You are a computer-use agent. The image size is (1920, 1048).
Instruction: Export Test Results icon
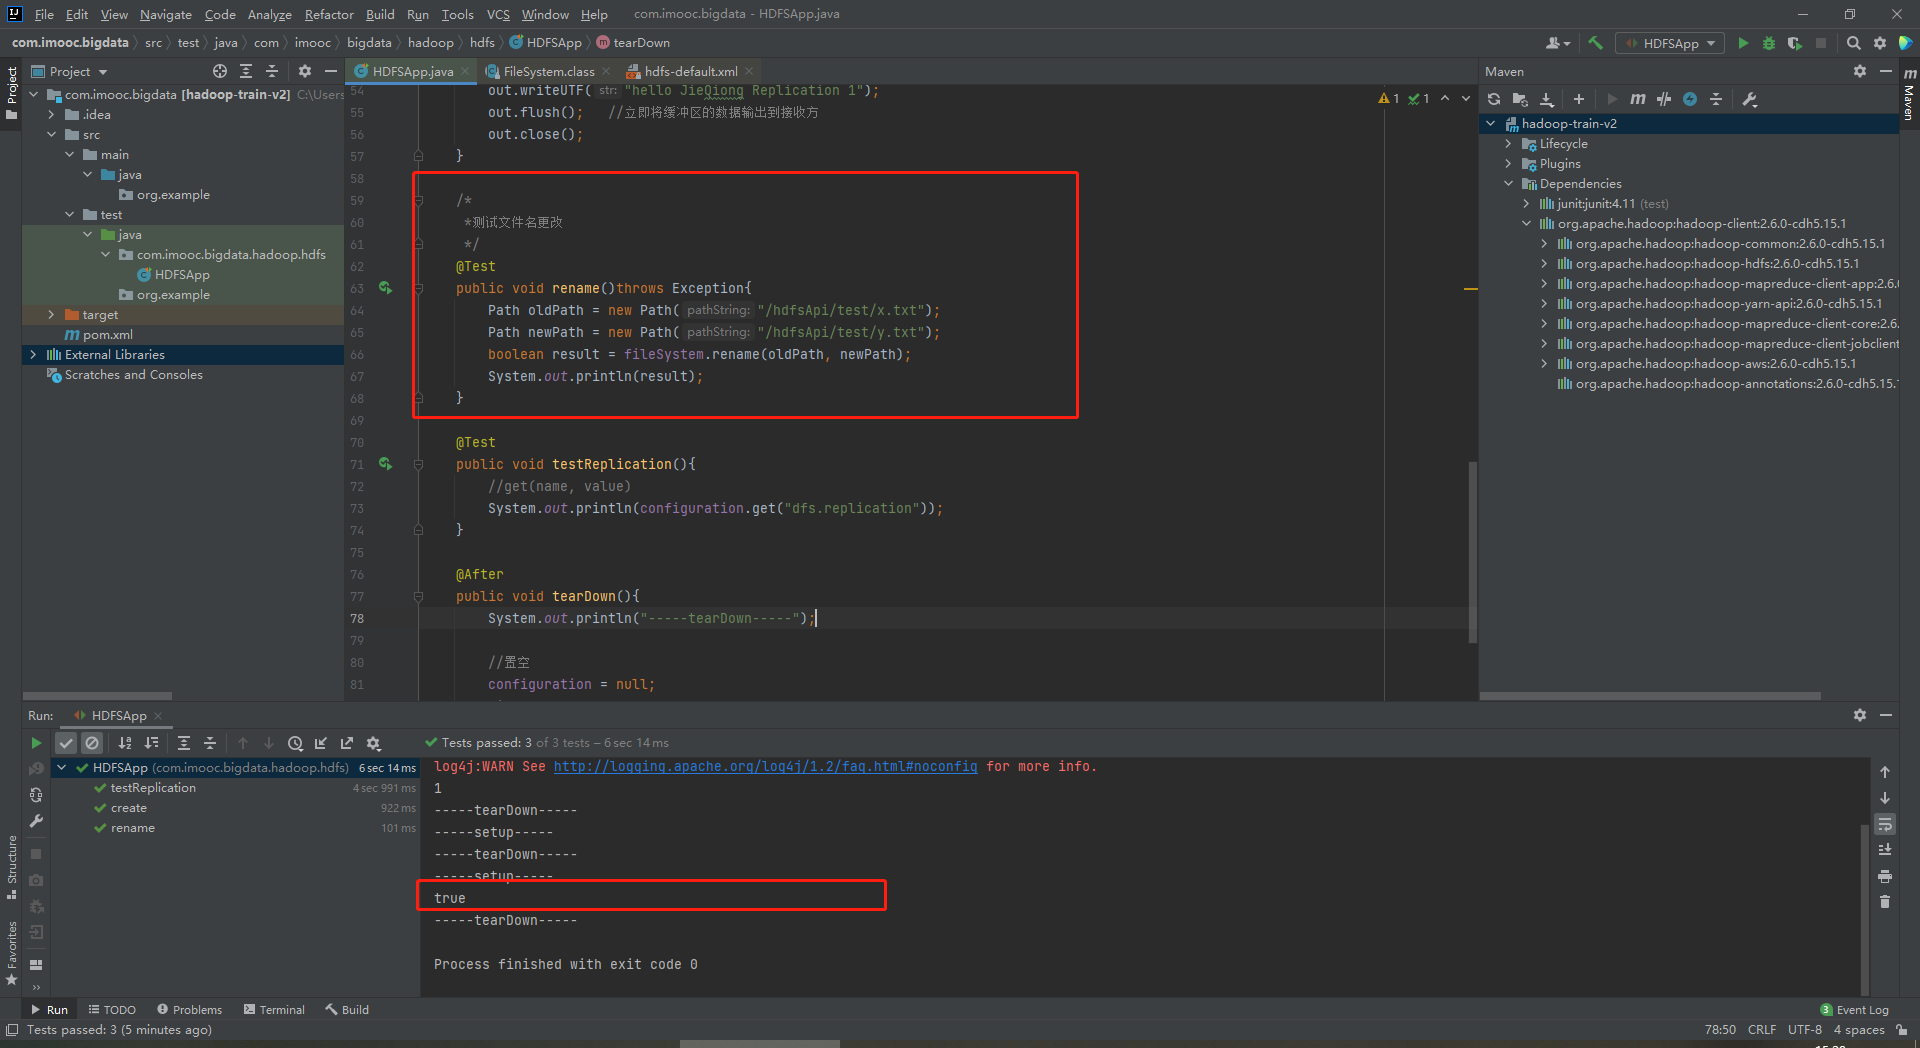point(347,743)
